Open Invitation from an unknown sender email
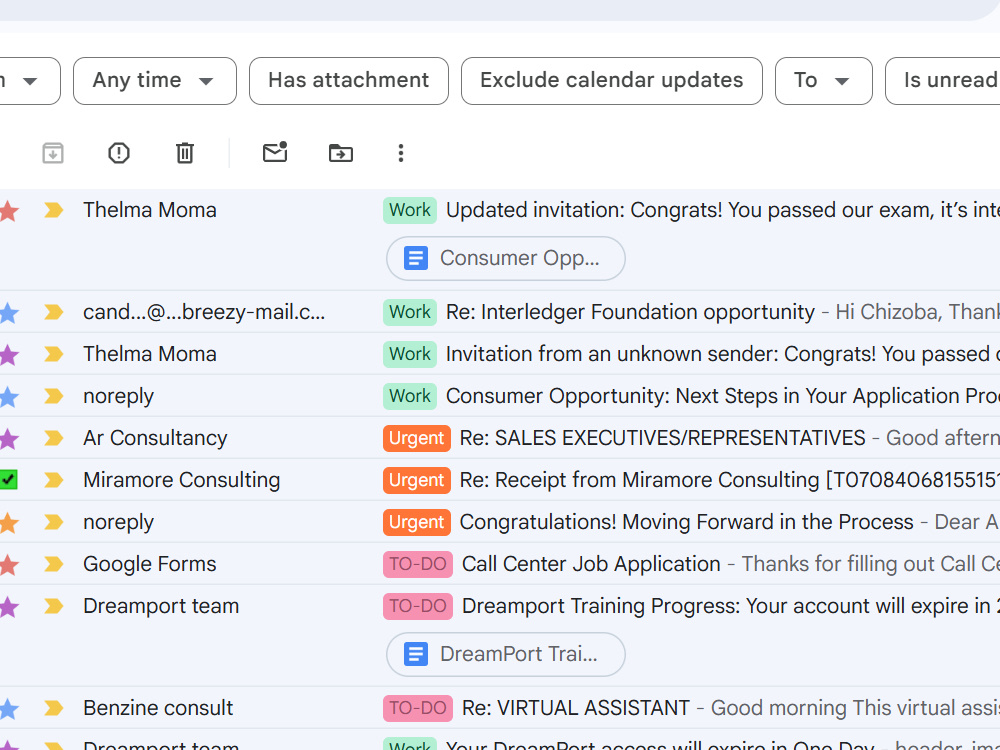 pos(723,355)
